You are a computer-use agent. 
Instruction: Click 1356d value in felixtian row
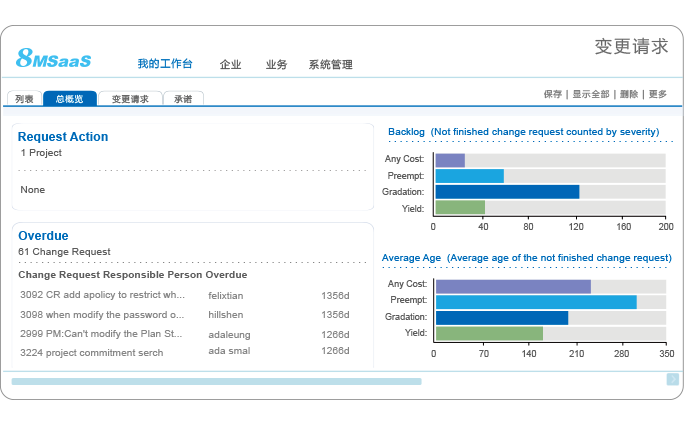[335, 296]
